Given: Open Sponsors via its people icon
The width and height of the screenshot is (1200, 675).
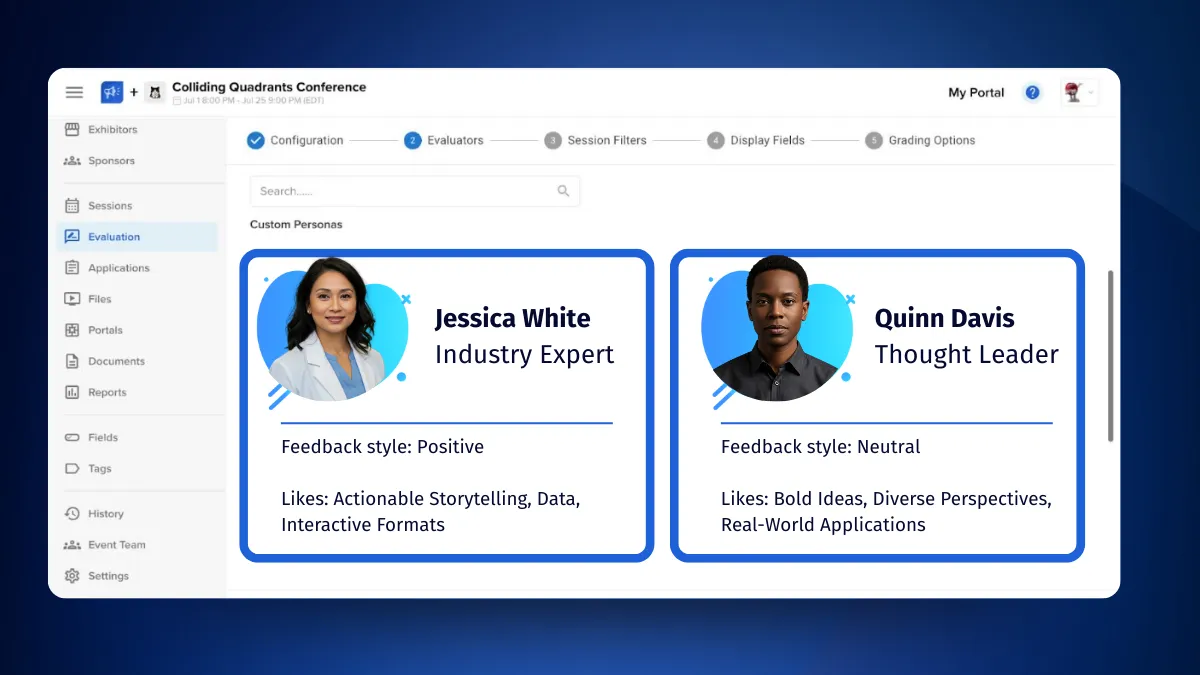Looking at the screenshot, I should pos(72,160).
